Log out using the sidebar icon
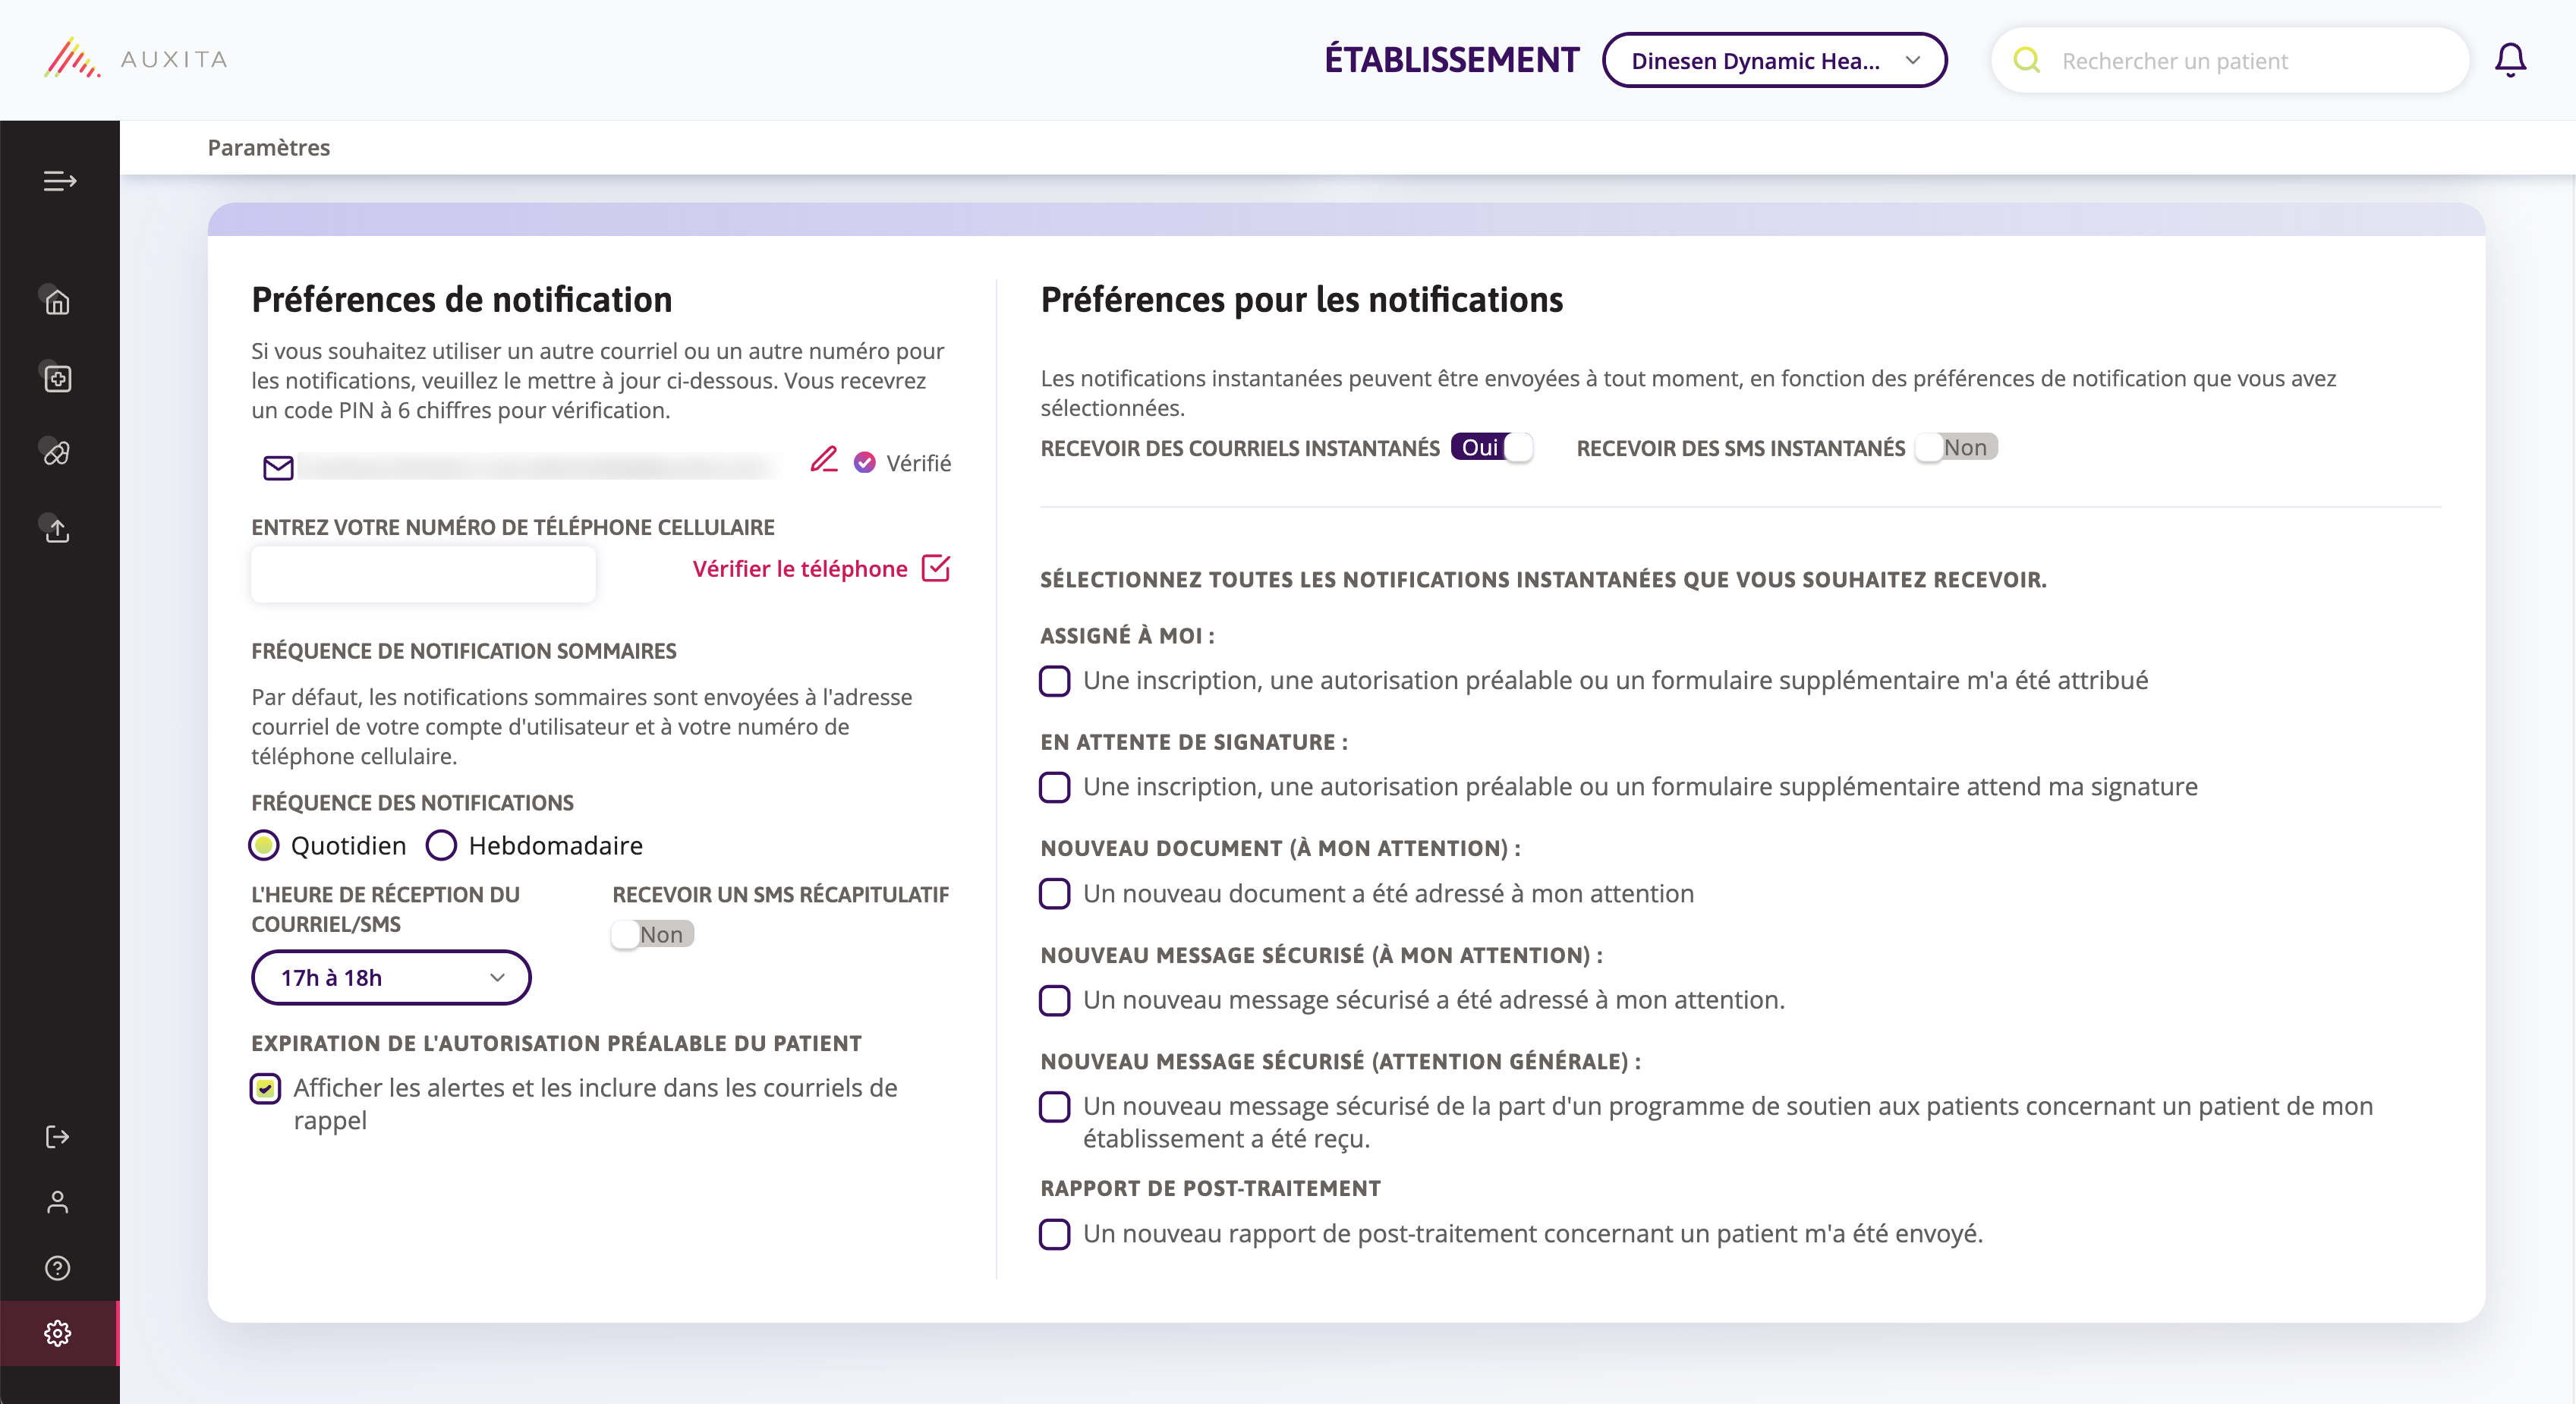 [x=58, y=1137]
